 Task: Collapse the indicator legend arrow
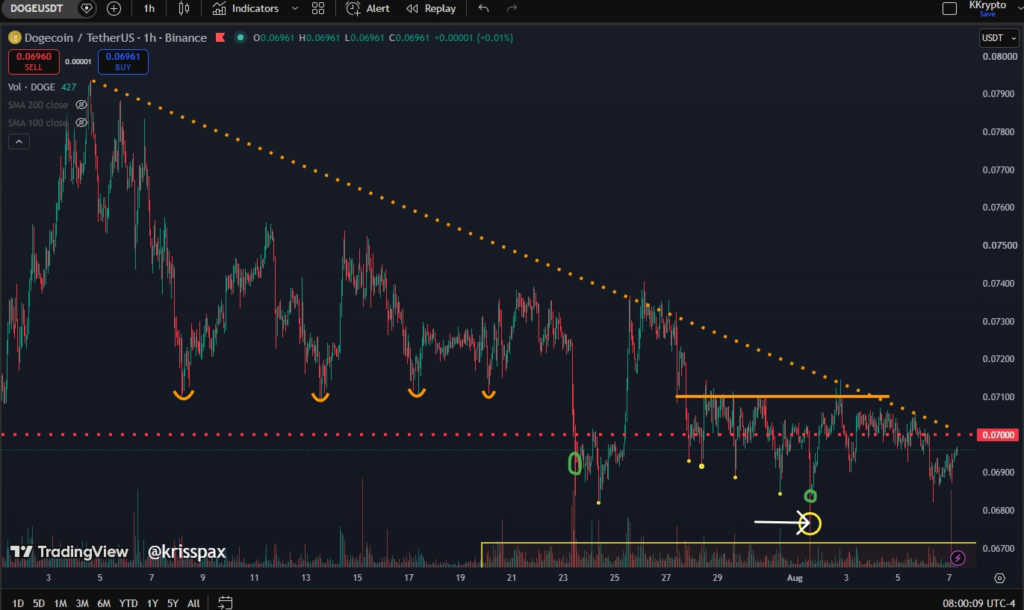coord(19,141)
